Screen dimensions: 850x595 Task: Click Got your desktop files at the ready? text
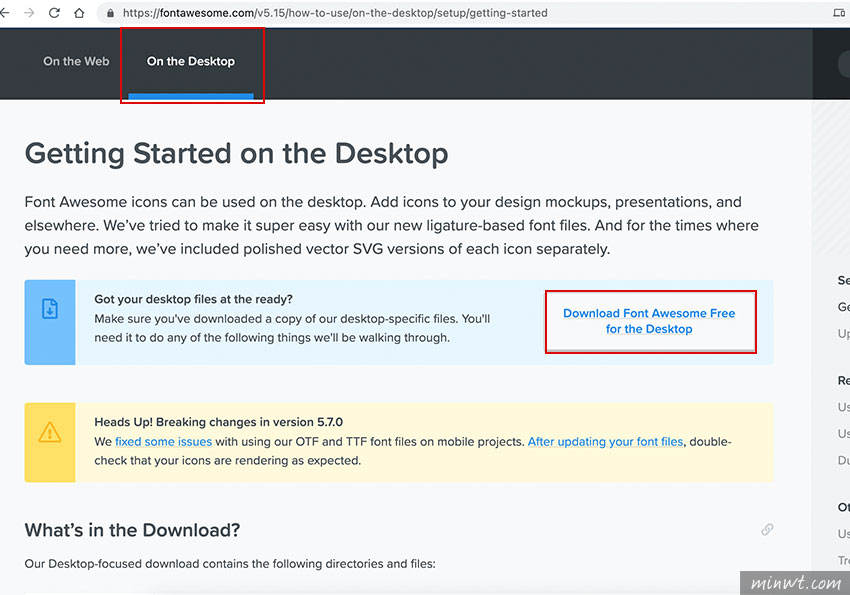pos(194,299)
